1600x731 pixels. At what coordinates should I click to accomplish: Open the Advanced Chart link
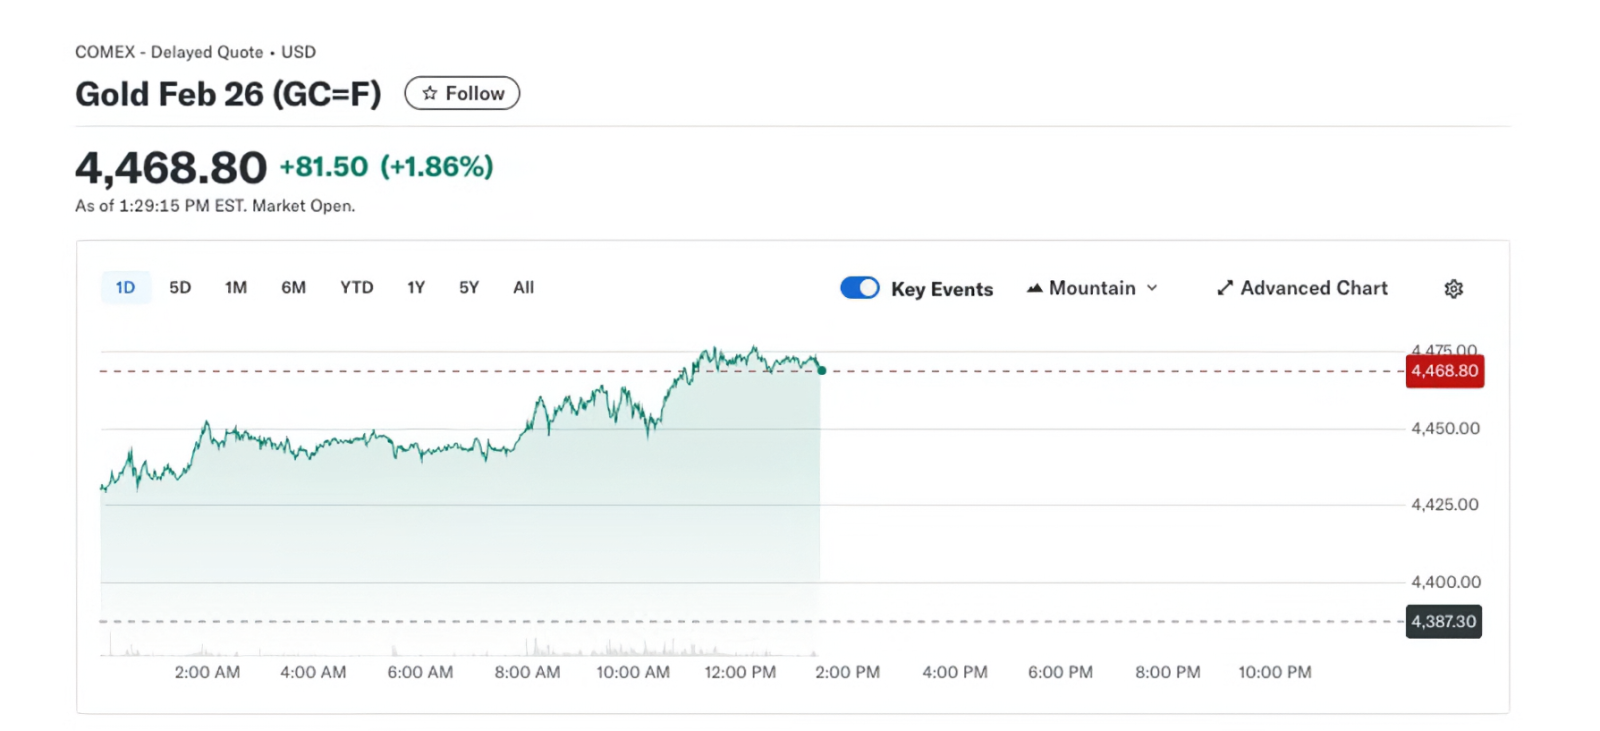pyautogui.click(x=1313, y=288)
